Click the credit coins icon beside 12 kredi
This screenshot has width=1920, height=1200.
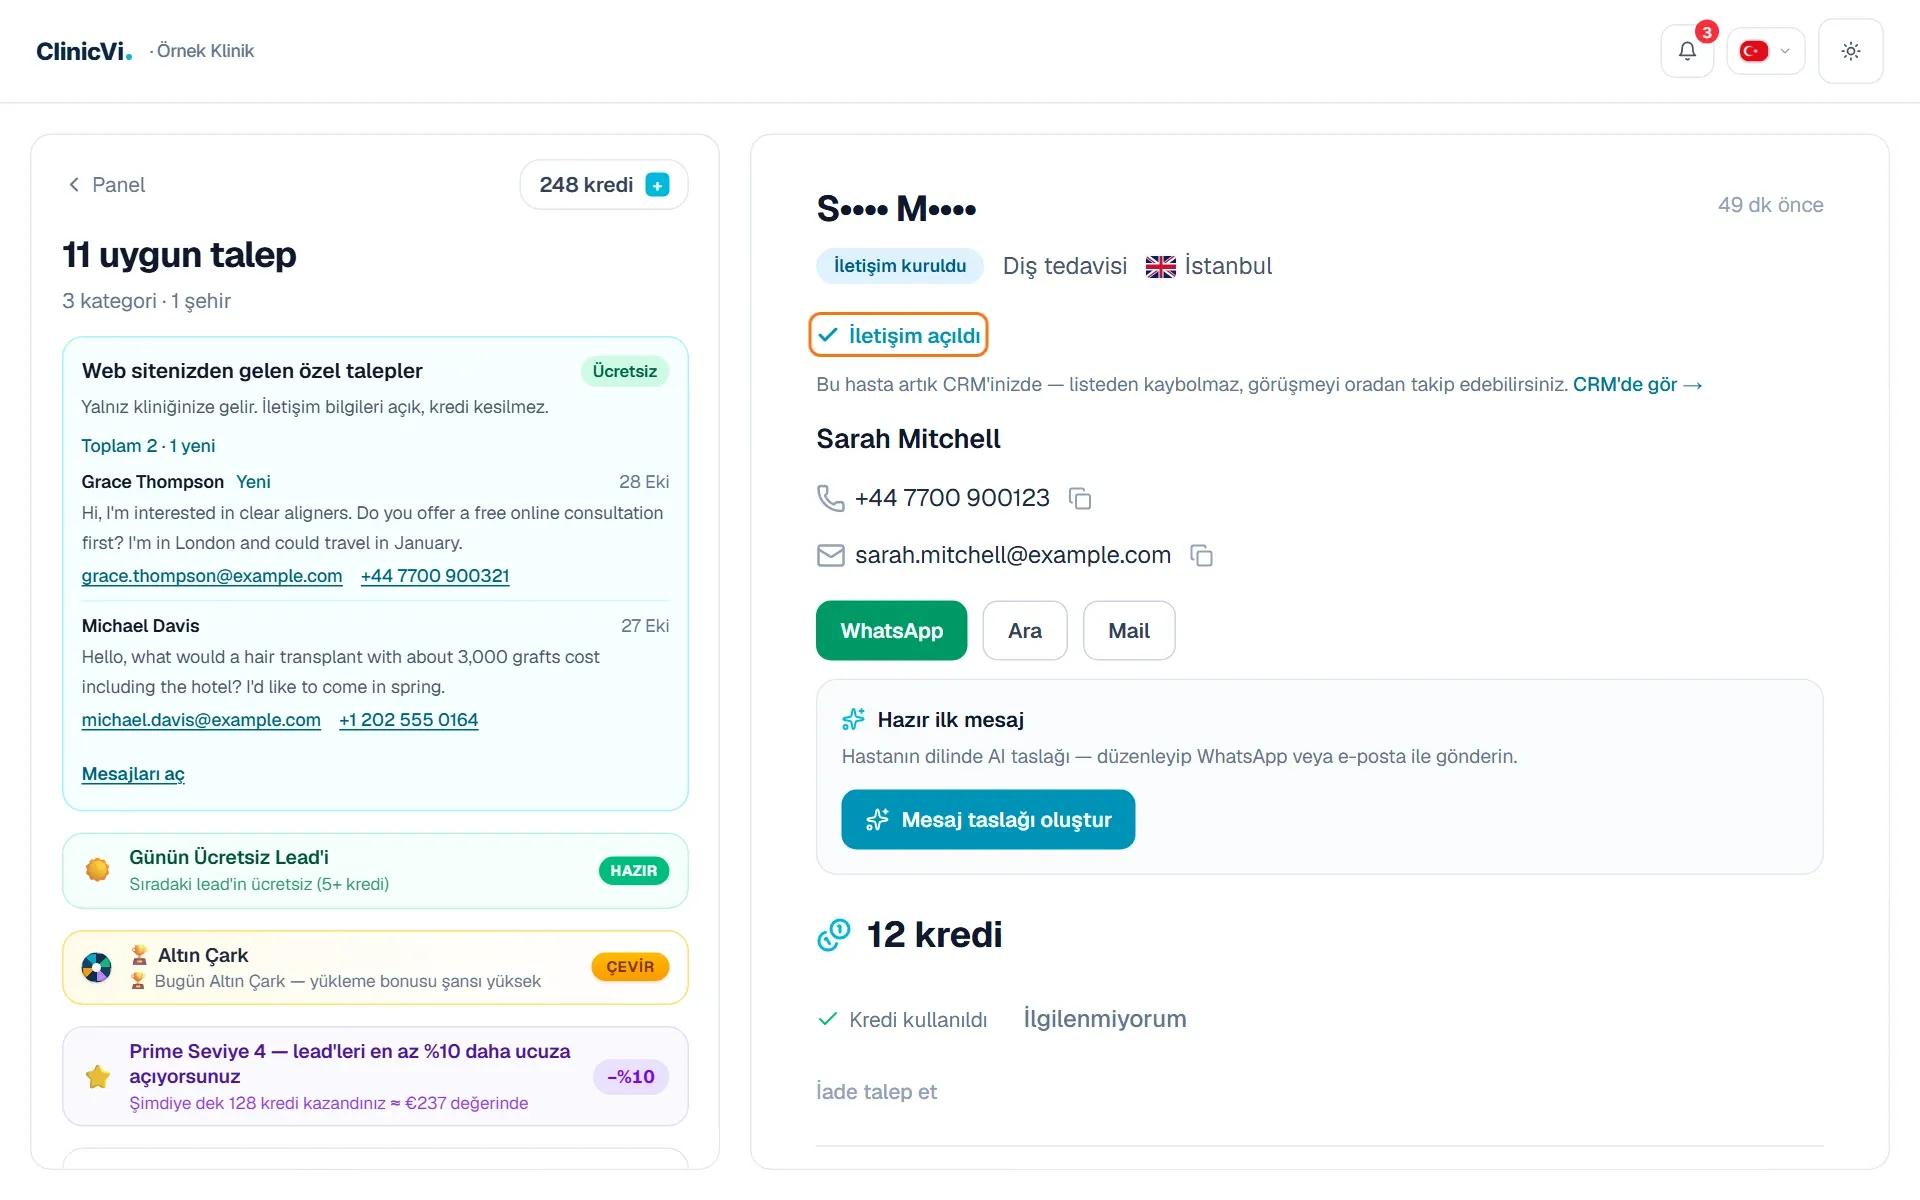834,935
